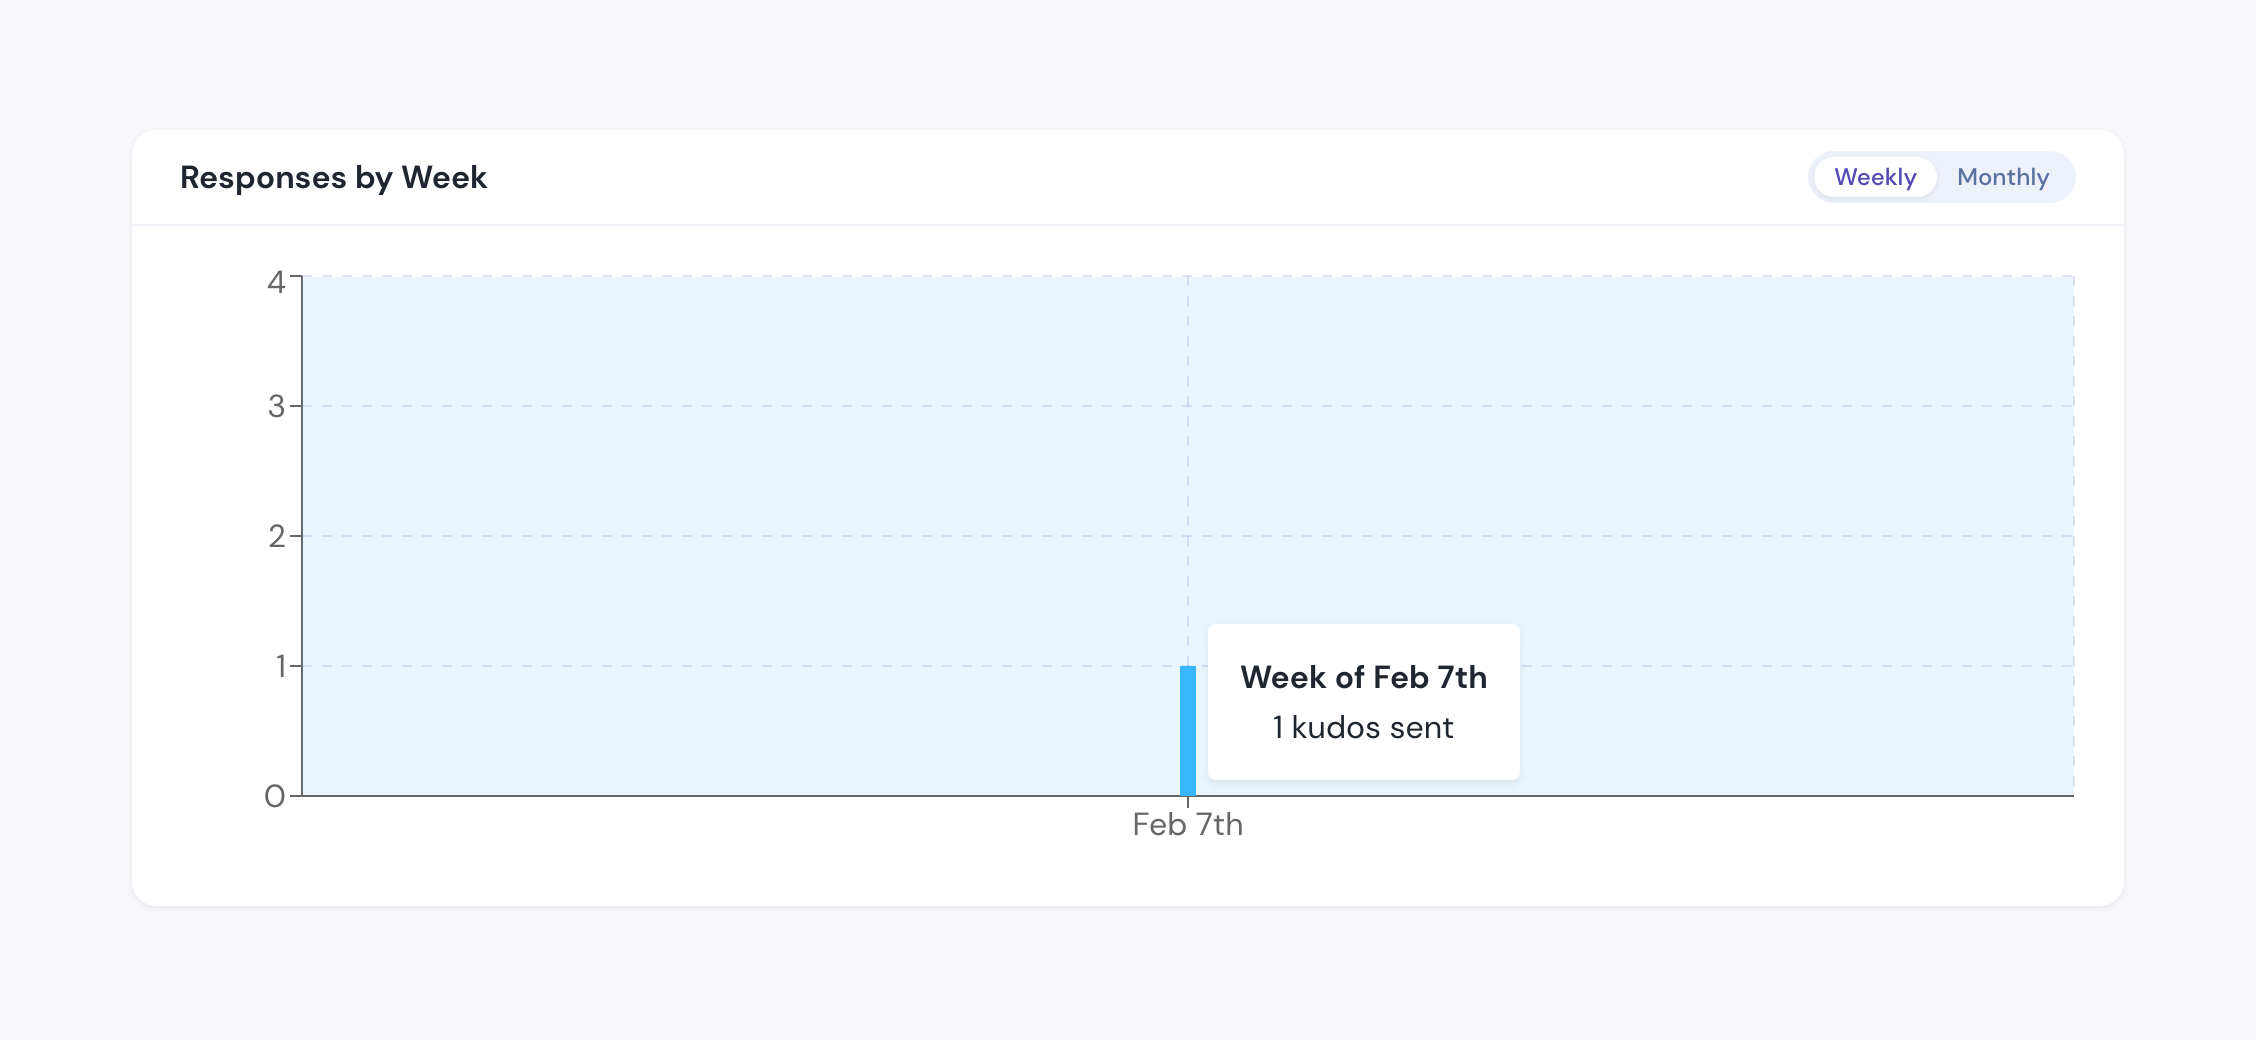The width and height of the screenshot is (2256, 1040).
Task: Click the "Responses by Week" chart title
Action: click(x=333, y=177)
